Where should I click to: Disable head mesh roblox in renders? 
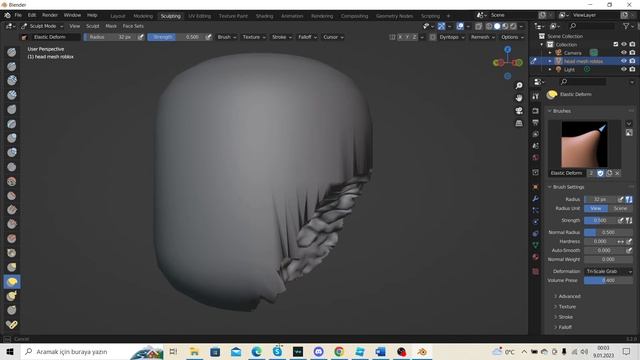(632, 61)
